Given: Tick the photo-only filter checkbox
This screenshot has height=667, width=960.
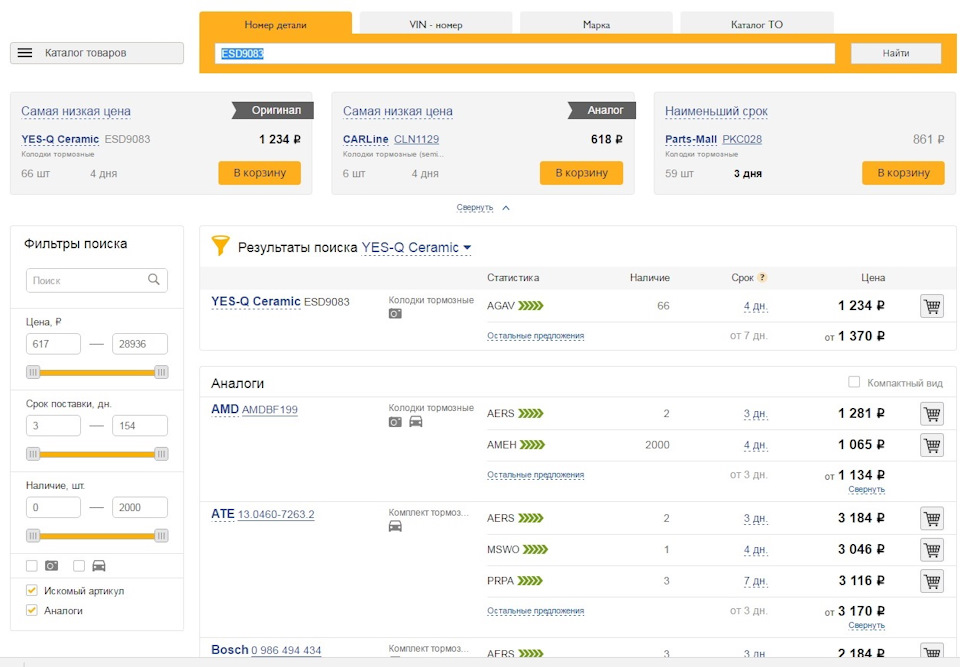Looking at the screenshot, I should tap(32, 566).
